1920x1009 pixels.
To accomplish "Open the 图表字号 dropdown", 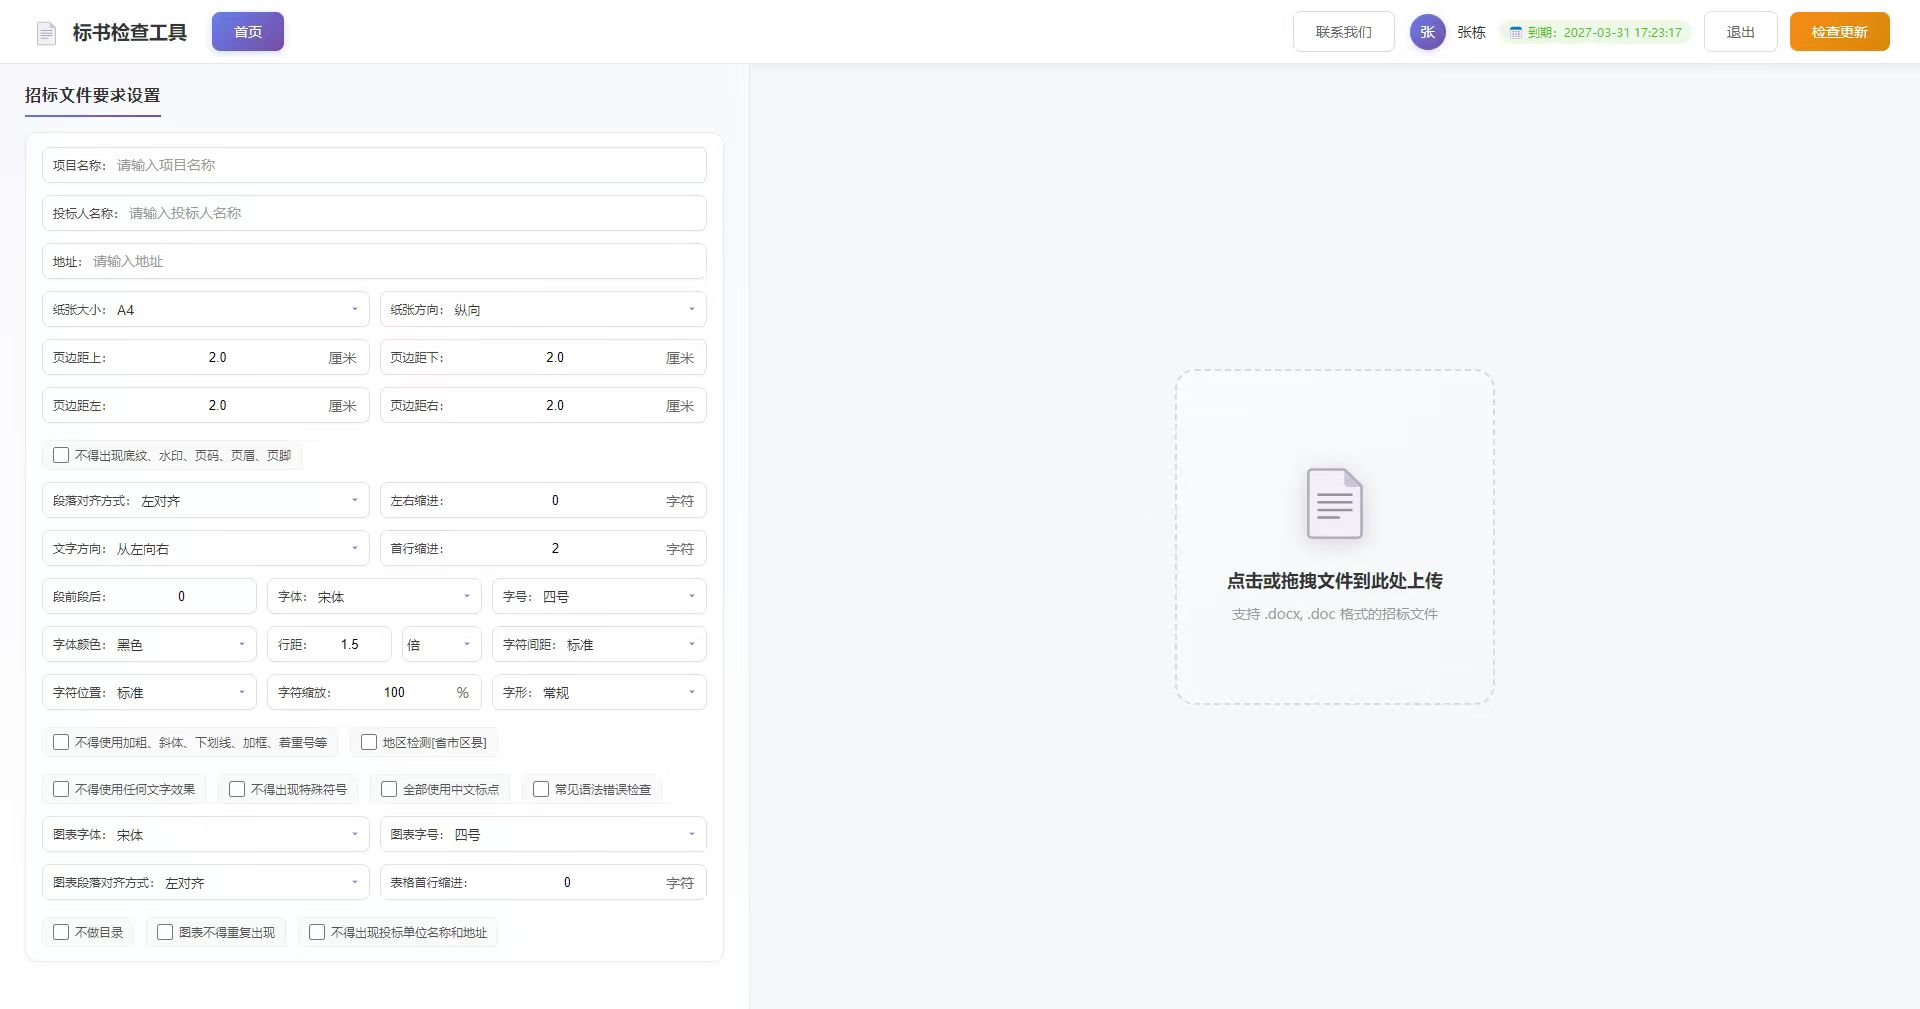I will click(x=543, y=834).
